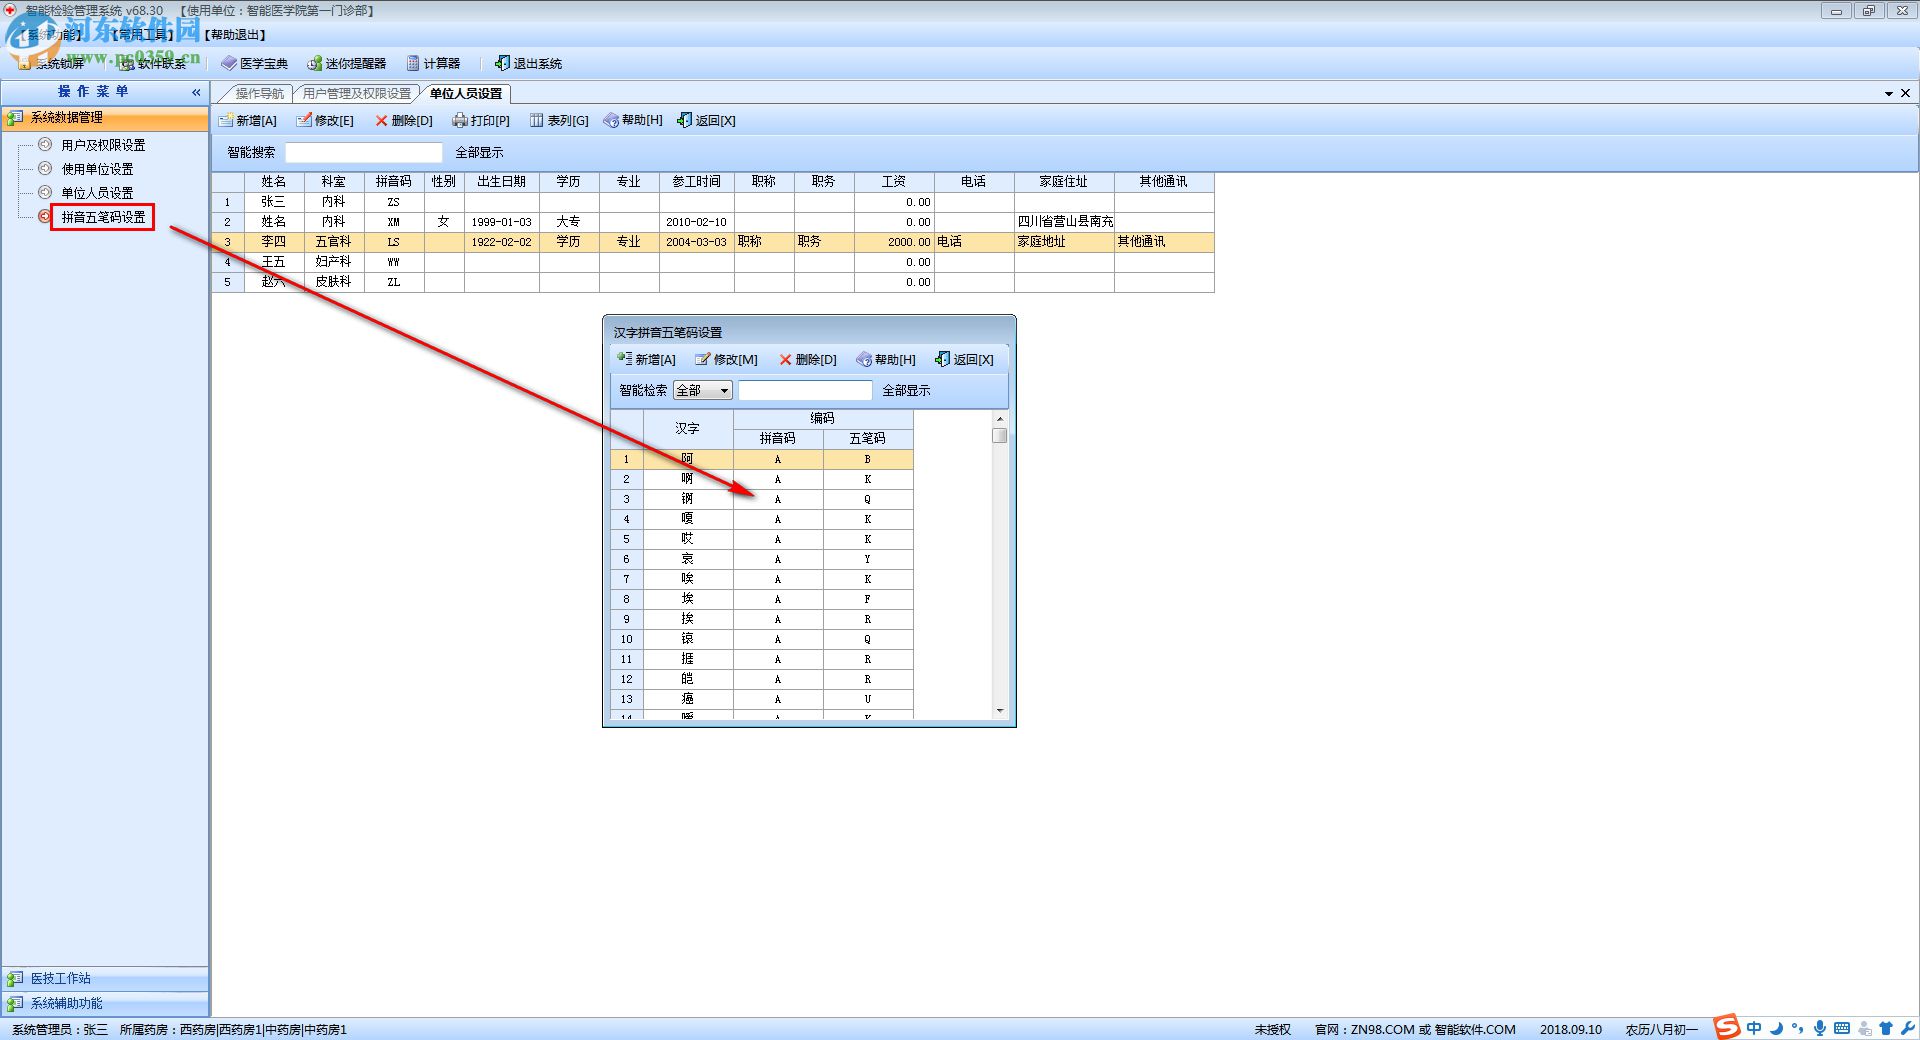Click 全部显示 next to 智能搜索
This screenshot has width=1920, height=1040.
pyautogui.click(x=479, y=153)
